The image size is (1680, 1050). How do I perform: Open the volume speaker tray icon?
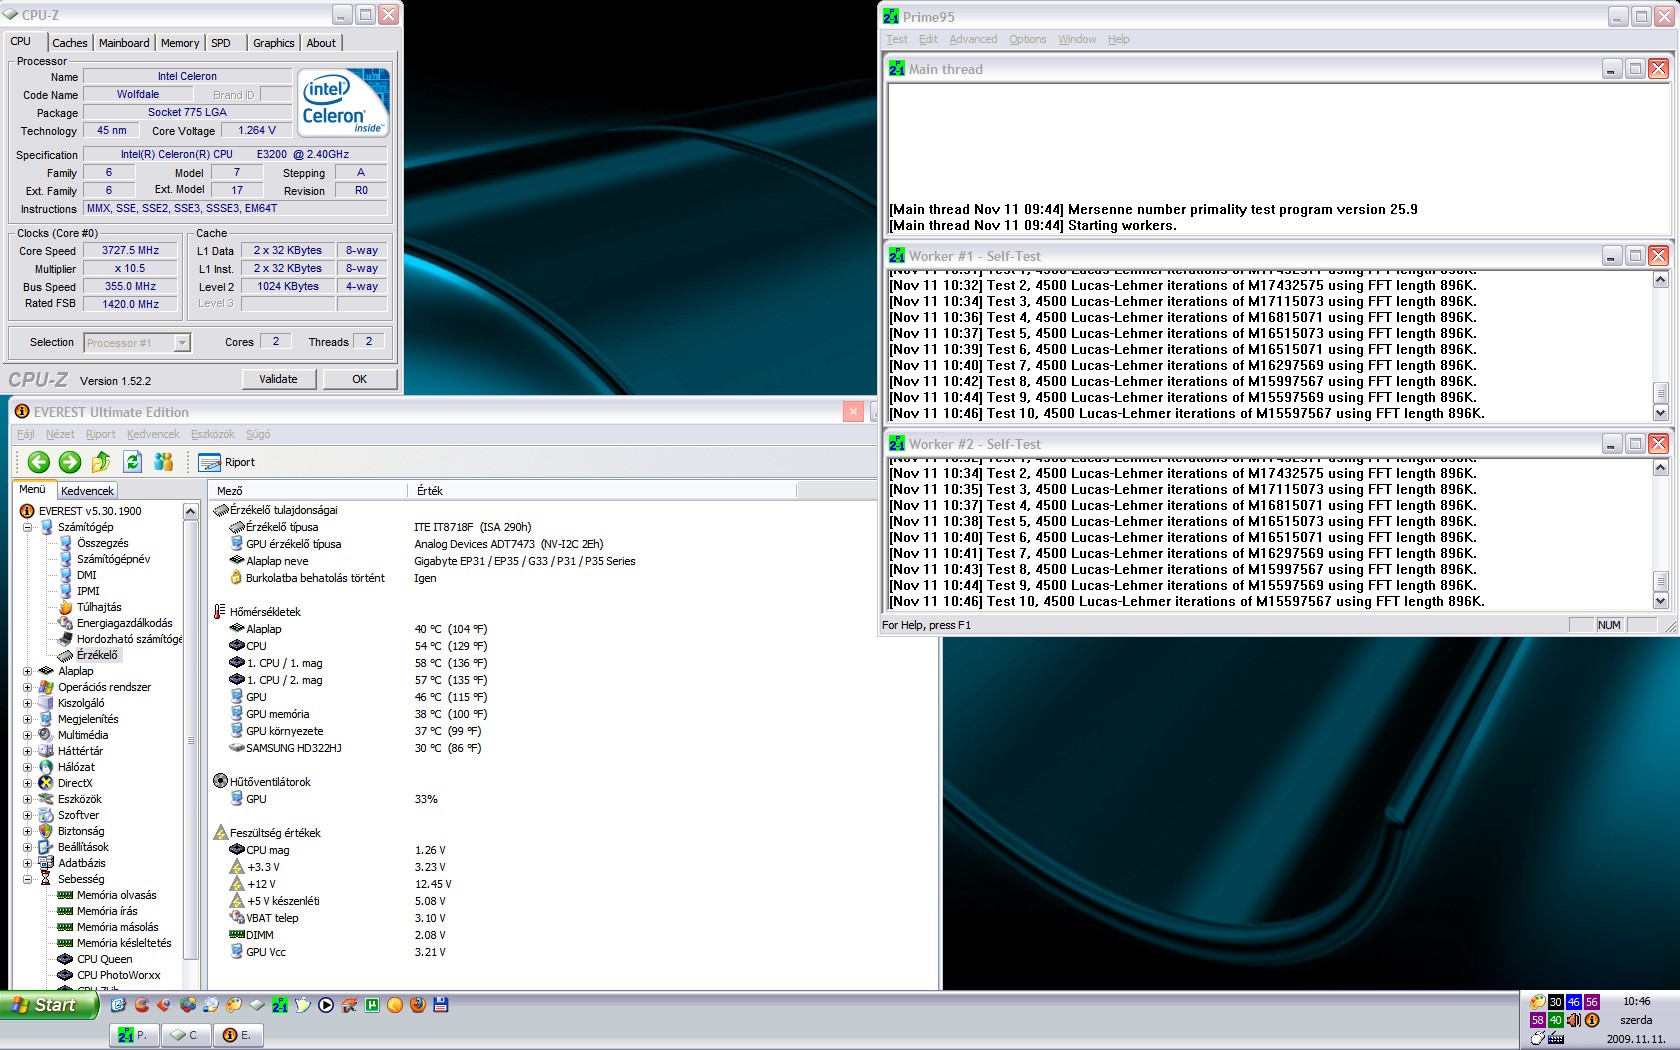point(1574,1020)
